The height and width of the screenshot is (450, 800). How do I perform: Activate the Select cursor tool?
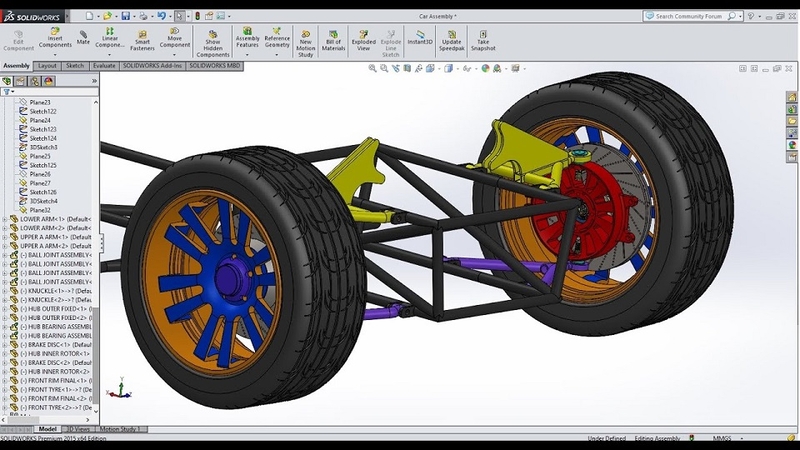pos(179,16)
